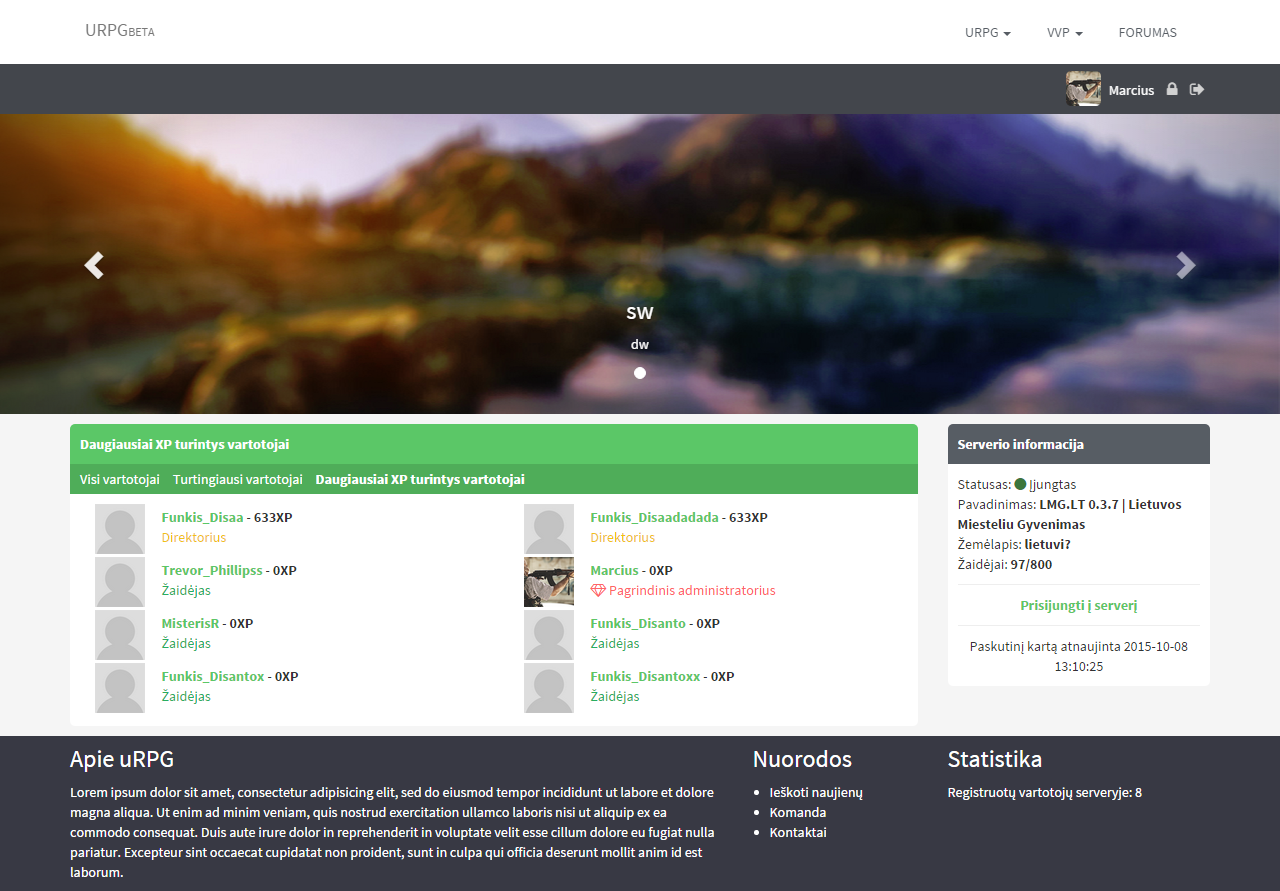Image resolution: width=1280 pixels, height=891 pixels.
Task: Open Komanda footer link
Action: tap(797, 812)
